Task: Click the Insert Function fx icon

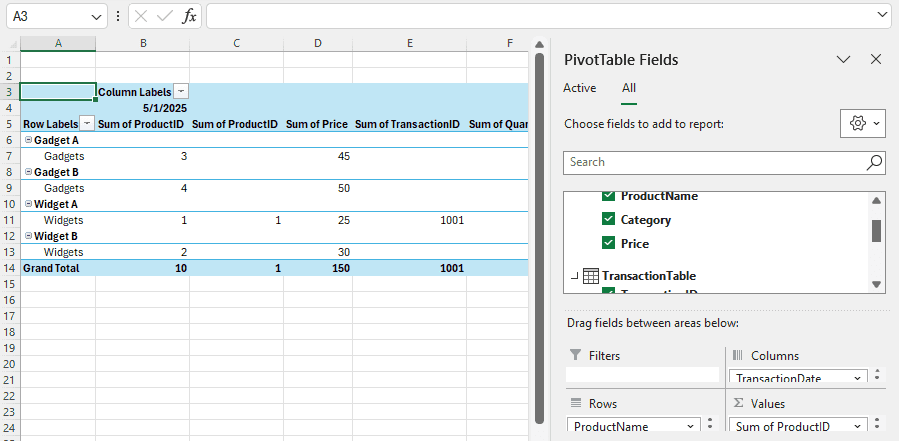Action: click(x=189, y=17)
